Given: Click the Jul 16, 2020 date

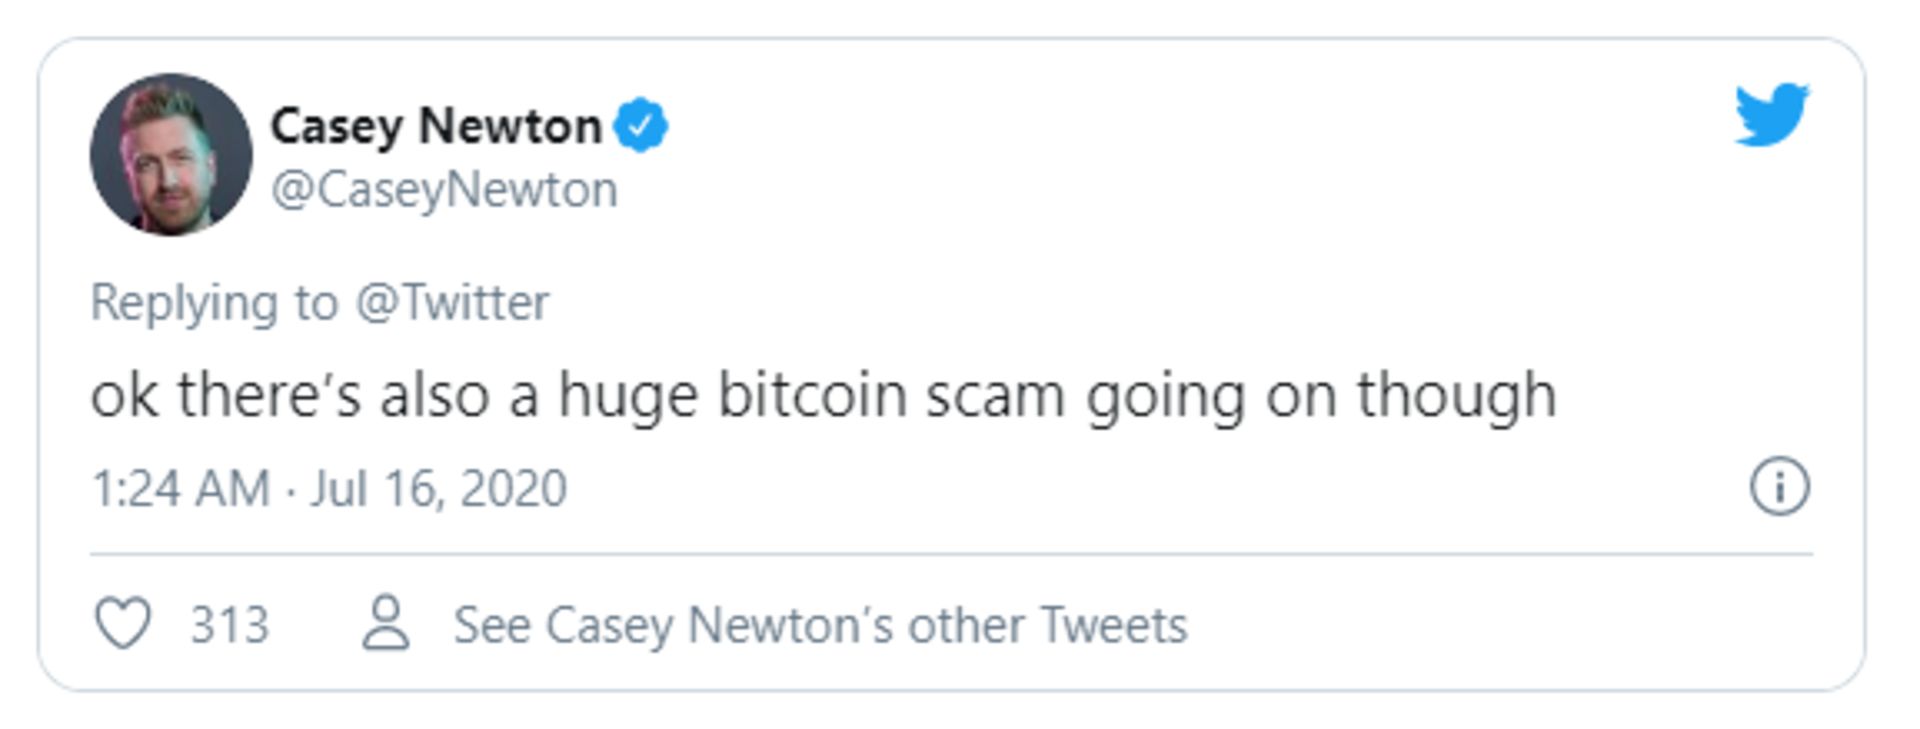Looking at the screenshot, I should coord(438,489).
